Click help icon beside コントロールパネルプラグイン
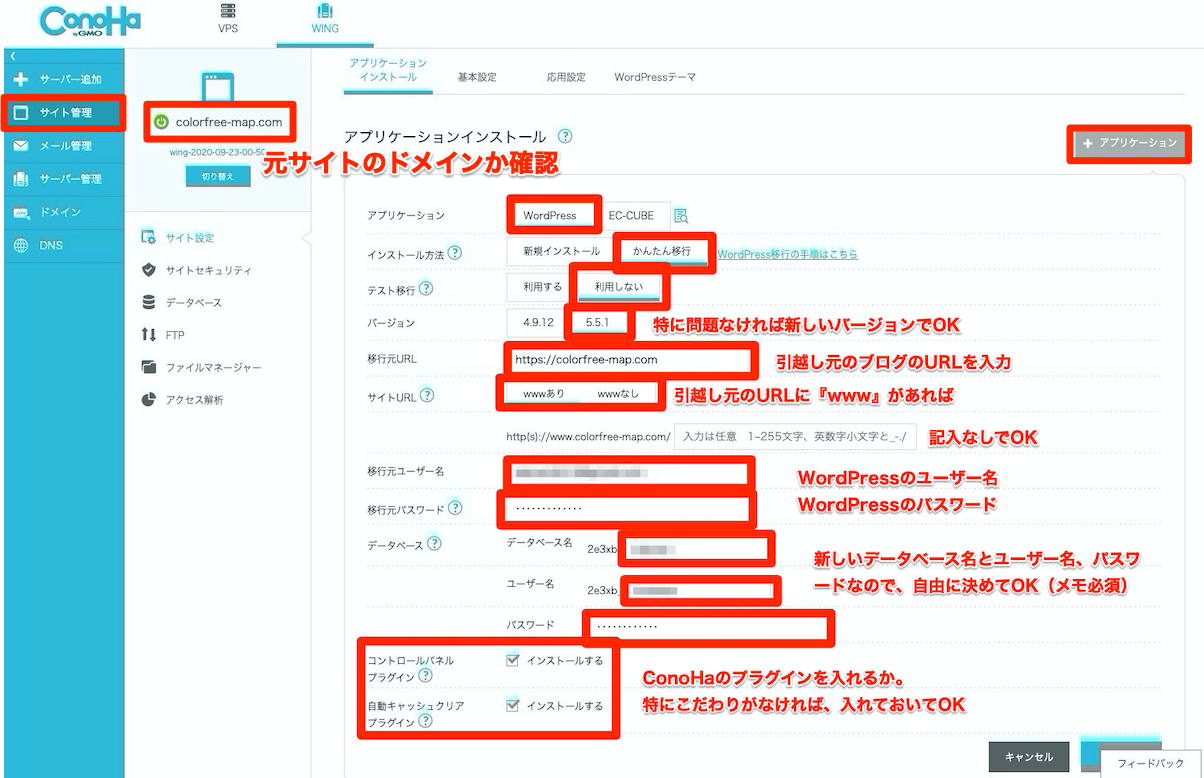Viewport: 1204px width, 778px height. click(x=425, y=677)
